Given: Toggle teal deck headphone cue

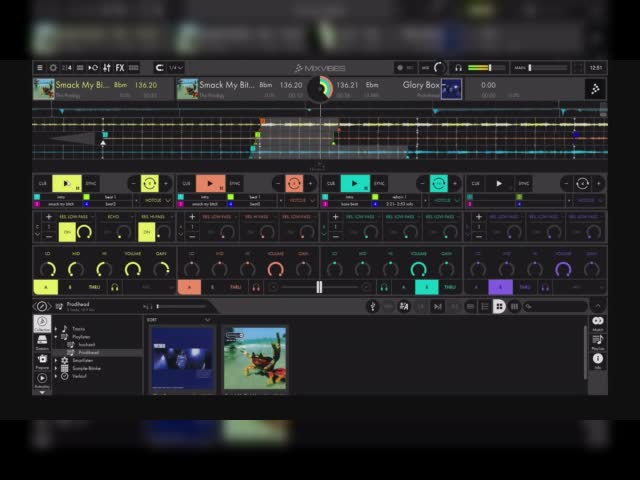Looking at the screenshot, I should pos(384,287).
